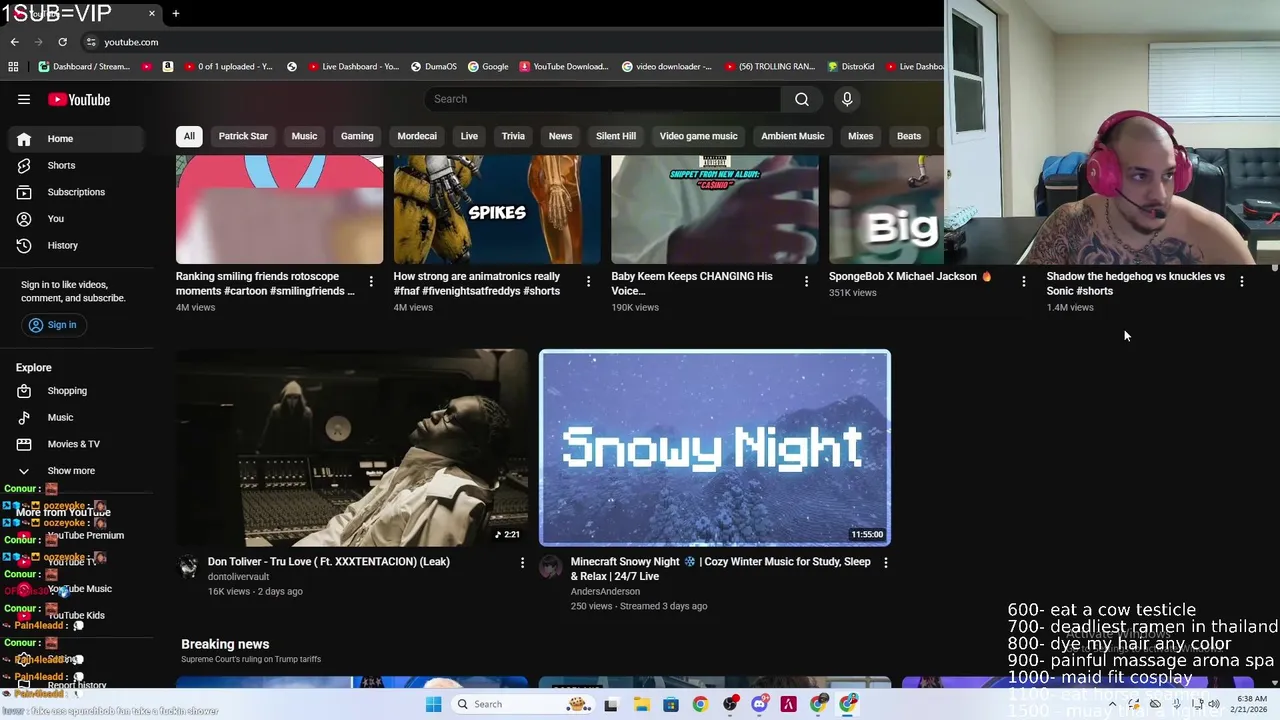The width and height of the screenshot is (1280, 720).
Task: Open the dontolivervault channel name
Action: (238, 577)
